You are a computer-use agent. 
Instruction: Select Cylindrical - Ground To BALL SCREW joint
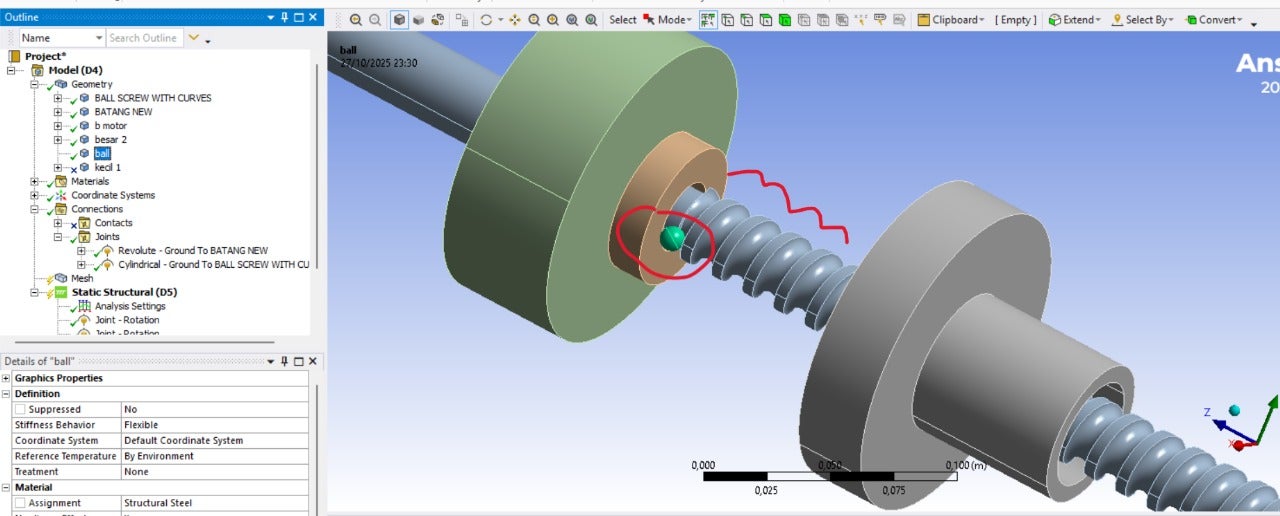coord(214,264)
